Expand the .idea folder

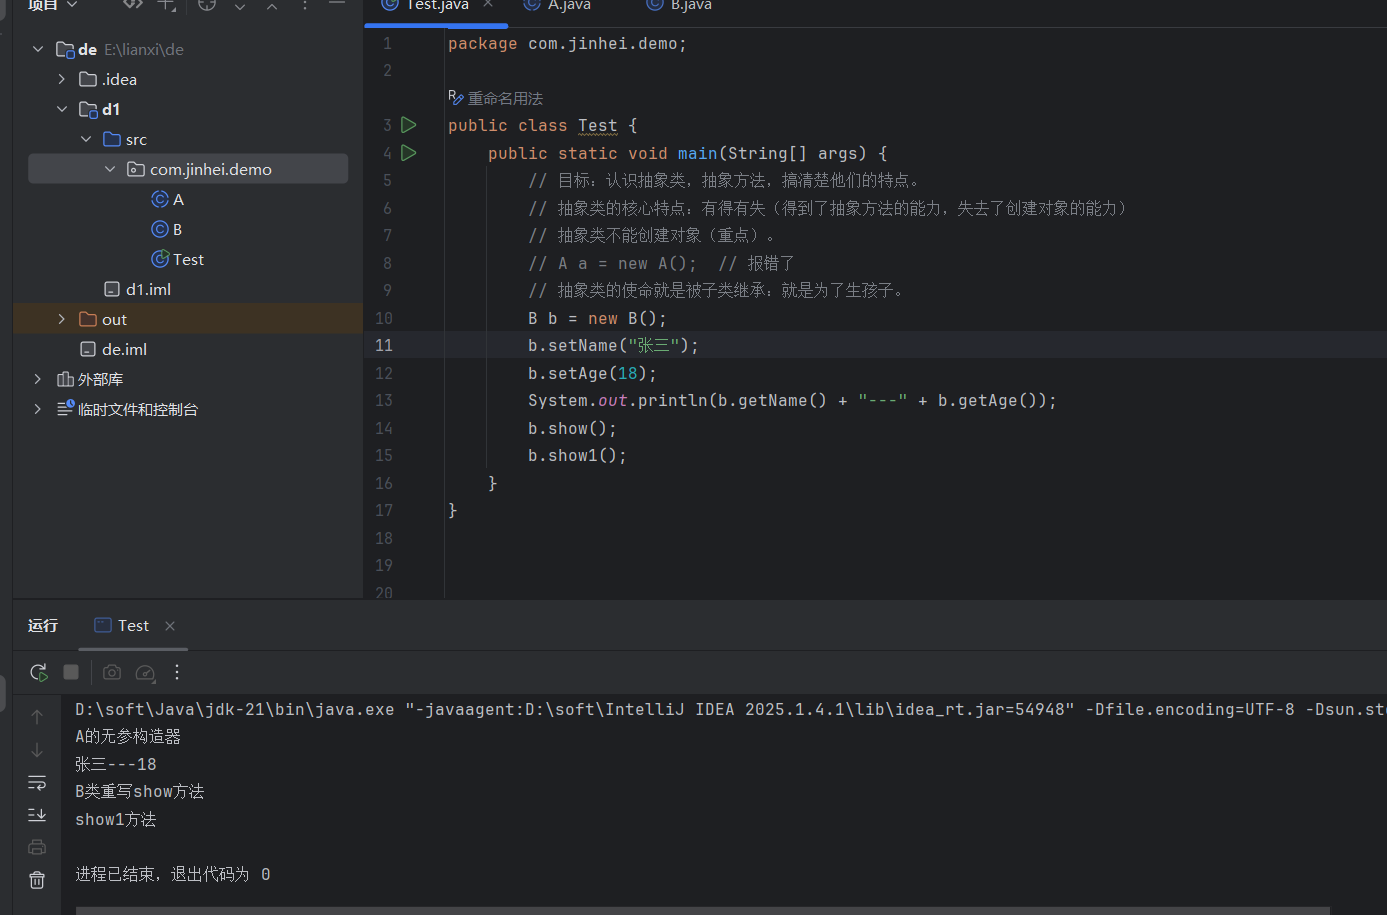(x=62, y=79)
